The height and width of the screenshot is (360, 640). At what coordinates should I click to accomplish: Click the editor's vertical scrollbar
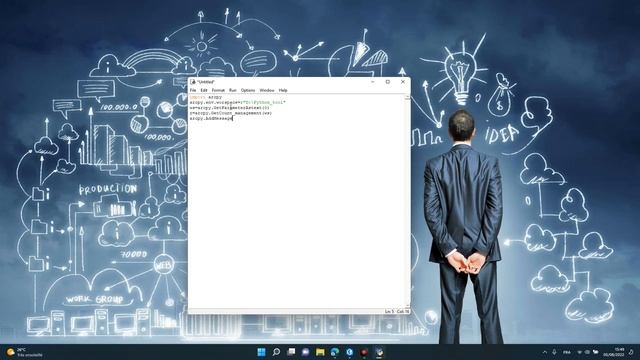tap(407, 202)
